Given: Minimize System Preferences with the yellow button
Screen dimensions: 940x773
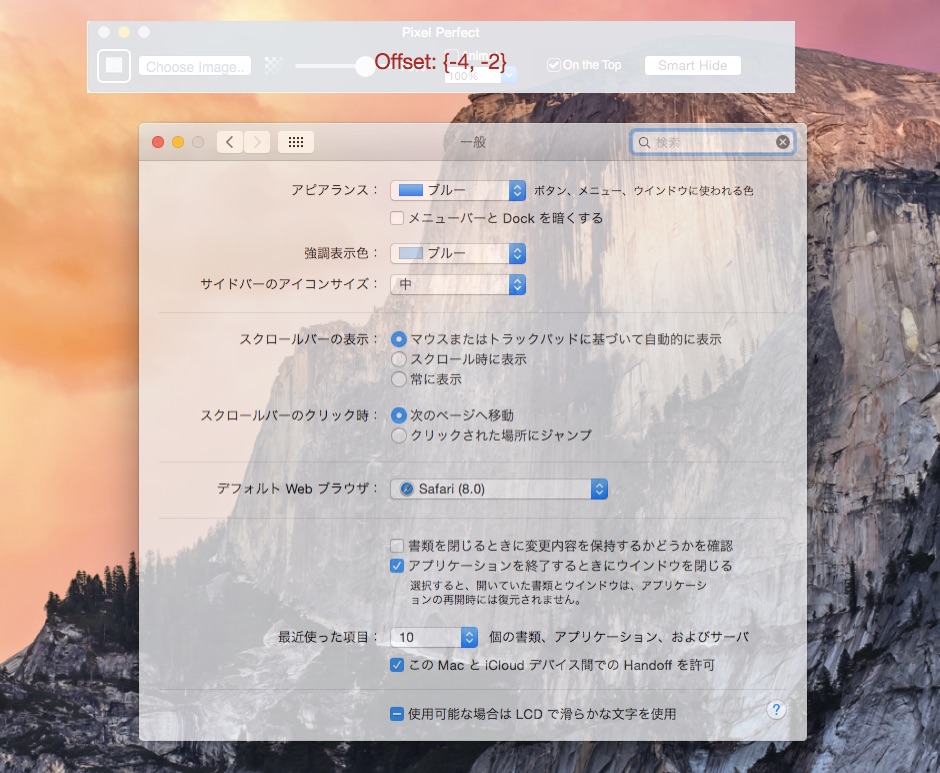Looking at the screenshot, I should tap(178, 142).
